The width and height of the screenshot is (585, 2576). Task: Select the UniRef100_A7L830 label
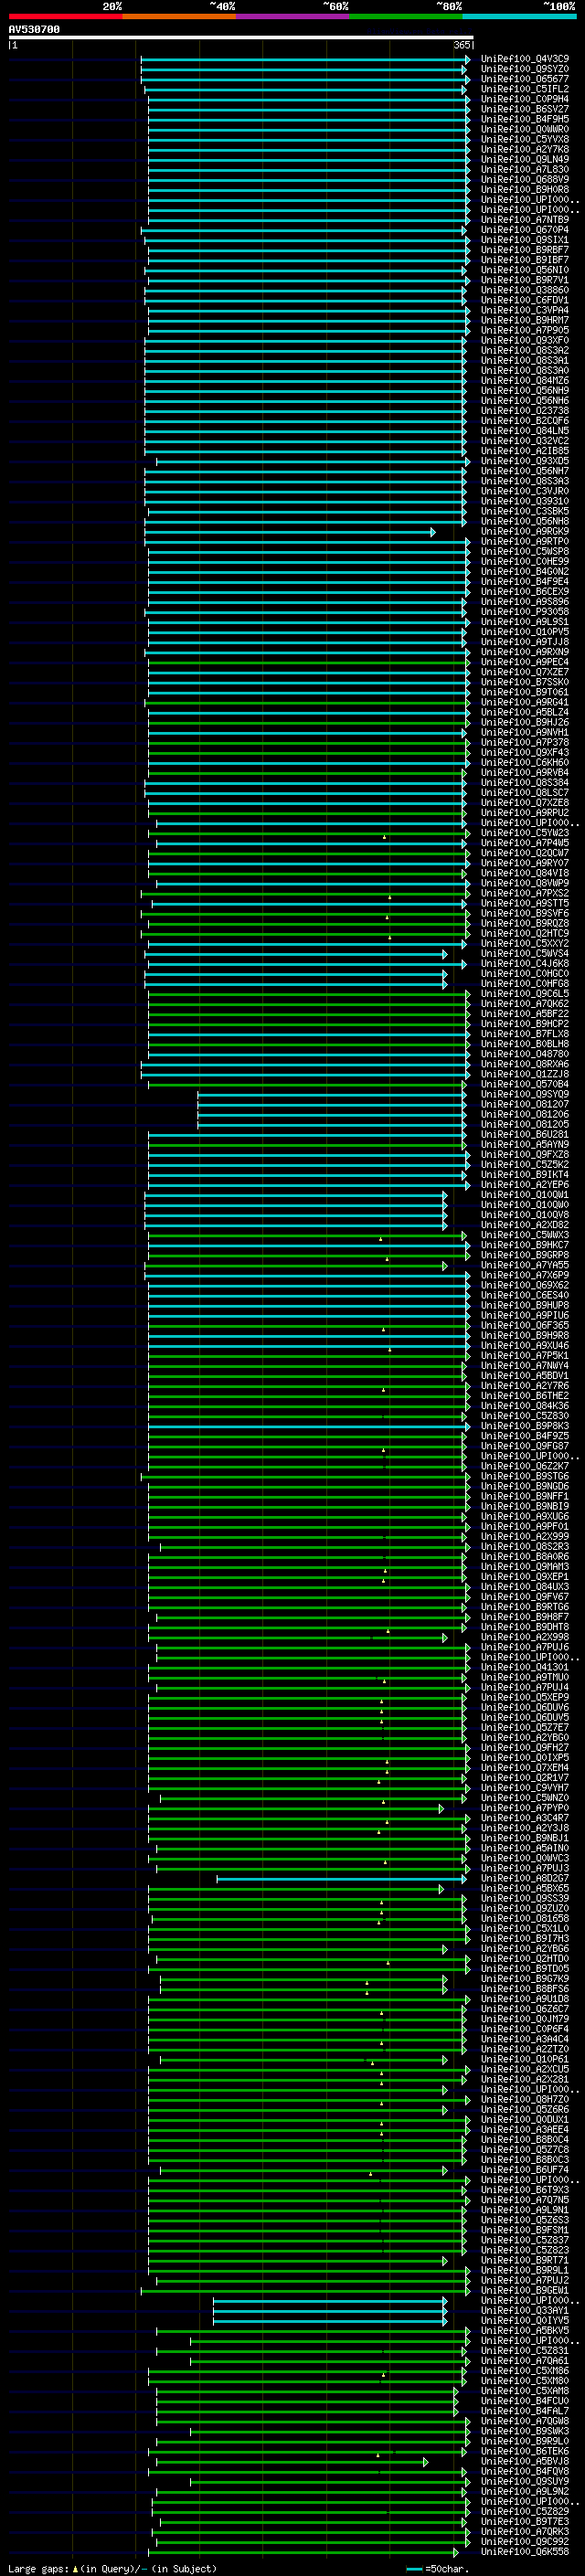pos(524,169)
